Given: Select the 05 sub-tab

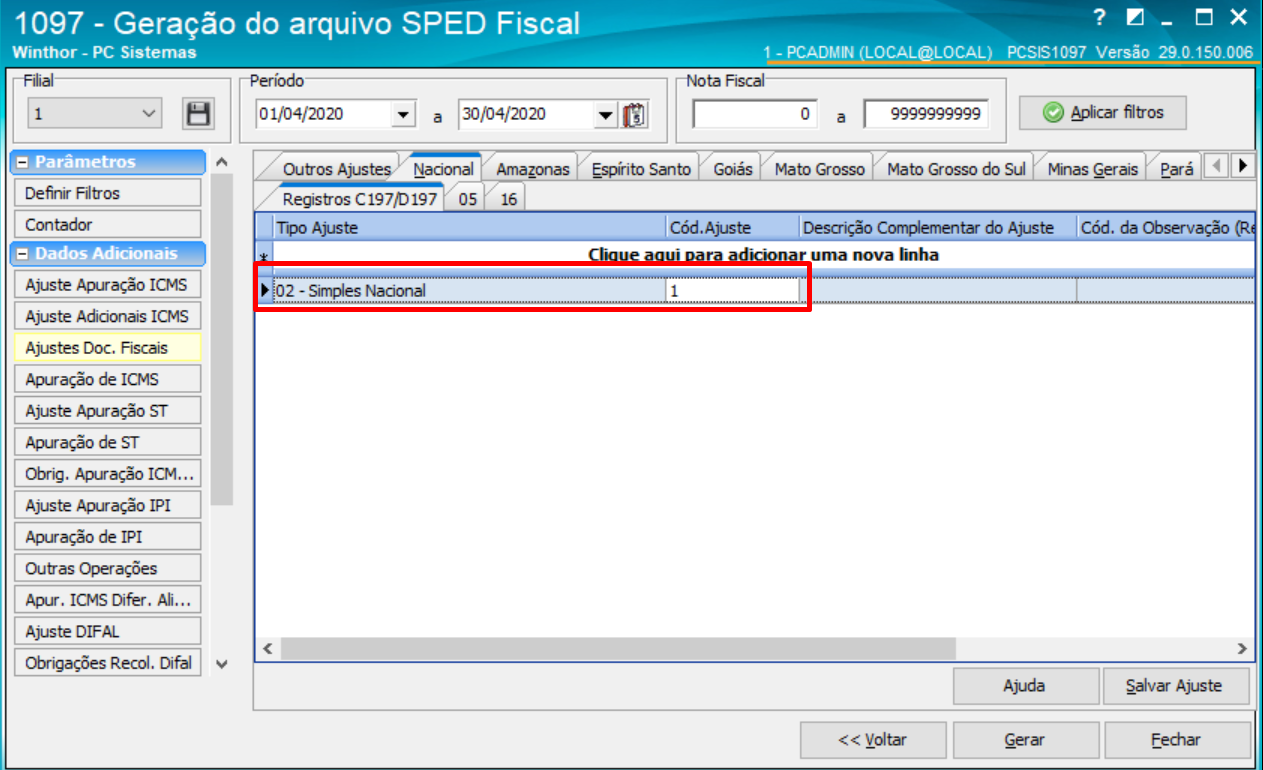Looking at the screenshot, I should click(x=468, y=199).
